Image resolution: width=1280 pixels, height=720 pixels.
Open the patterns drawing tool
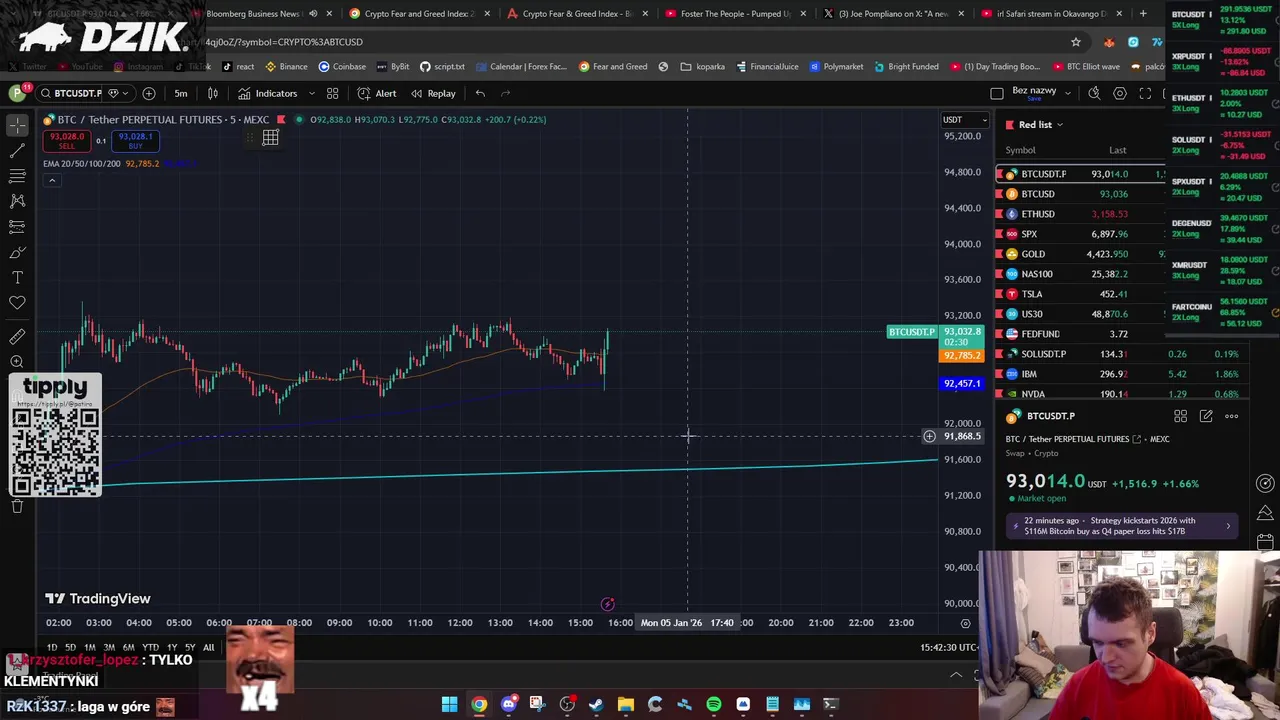pos(17,201)
